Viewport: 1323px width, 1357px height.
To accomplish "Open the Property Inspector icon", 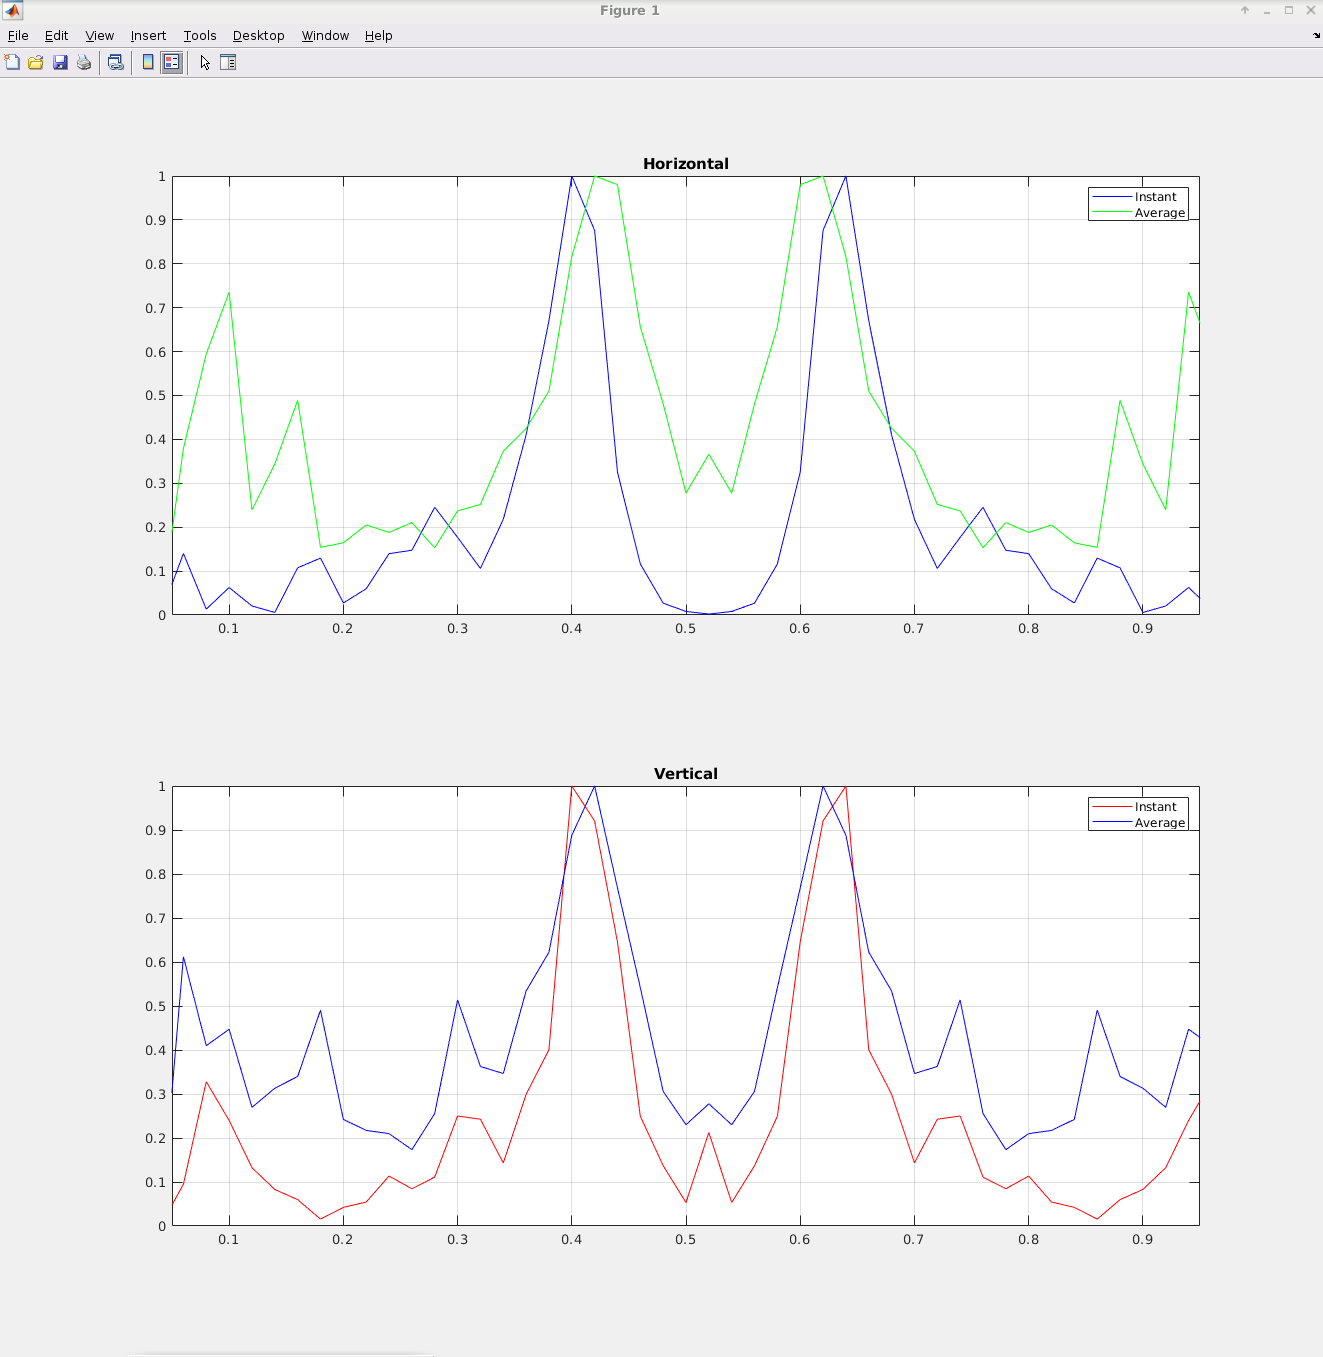I will coord(228,62).
